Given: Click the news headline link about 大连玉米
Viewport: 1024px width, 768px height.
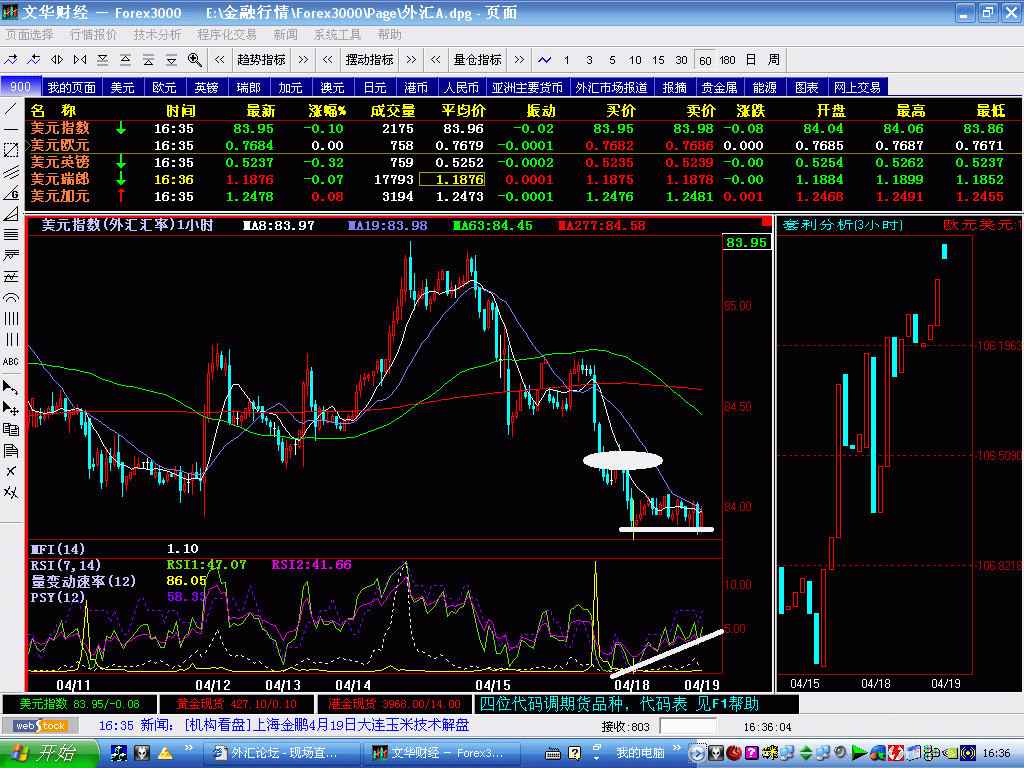Looking at the screenshot, I should 327,725.
